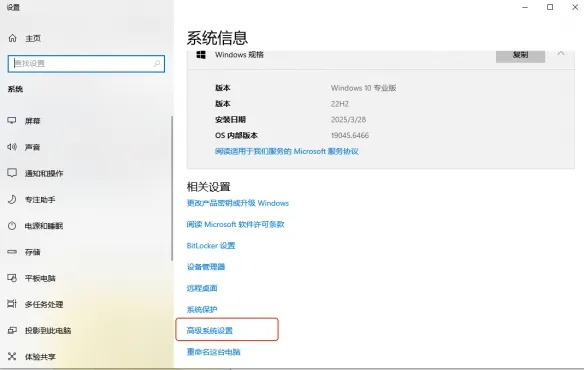Focus the 查找设置 search field
Image resolution: width=584 pixels, height=370 pixels.
click(x=86, y=64)
